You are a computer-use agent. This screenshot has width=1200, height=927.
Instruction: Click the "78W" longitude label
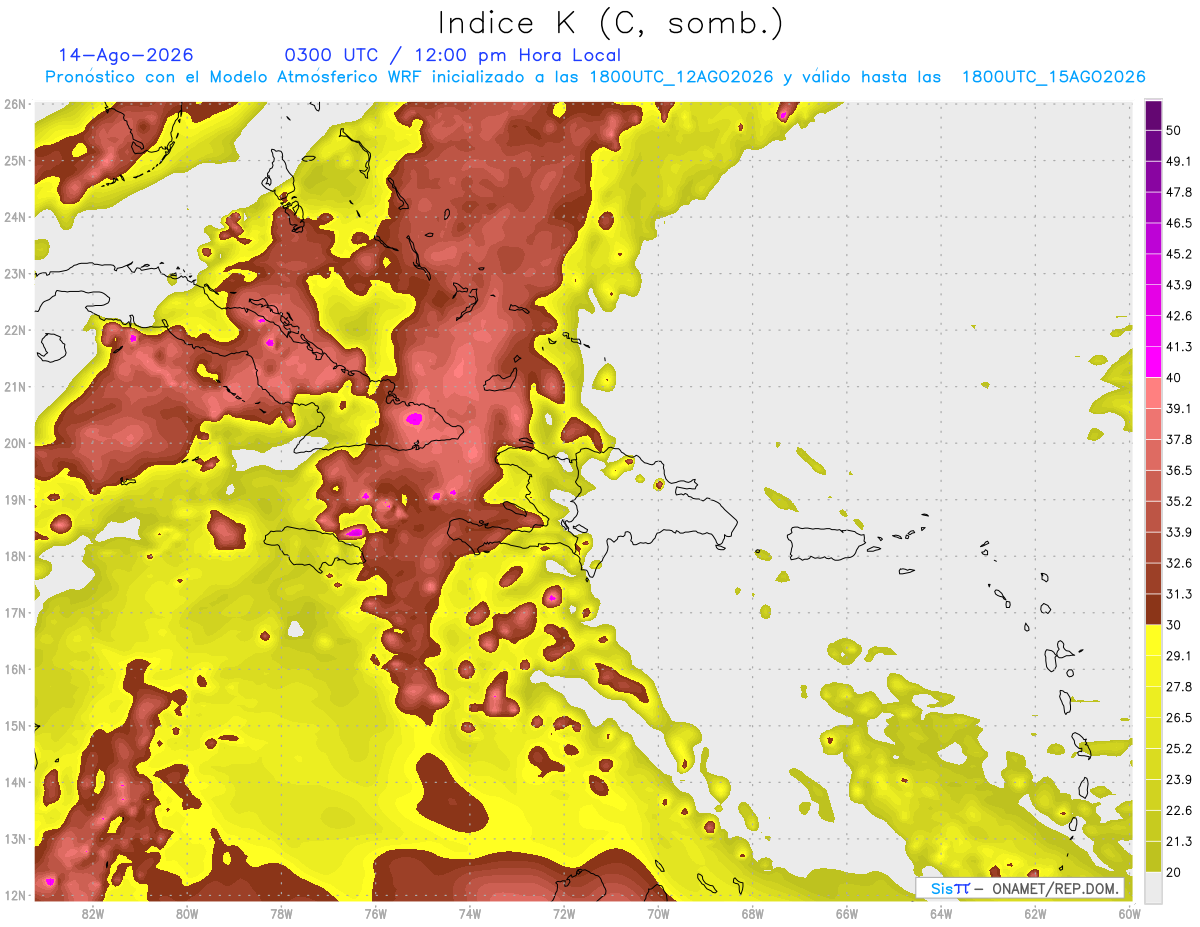[x=281, y=914]
